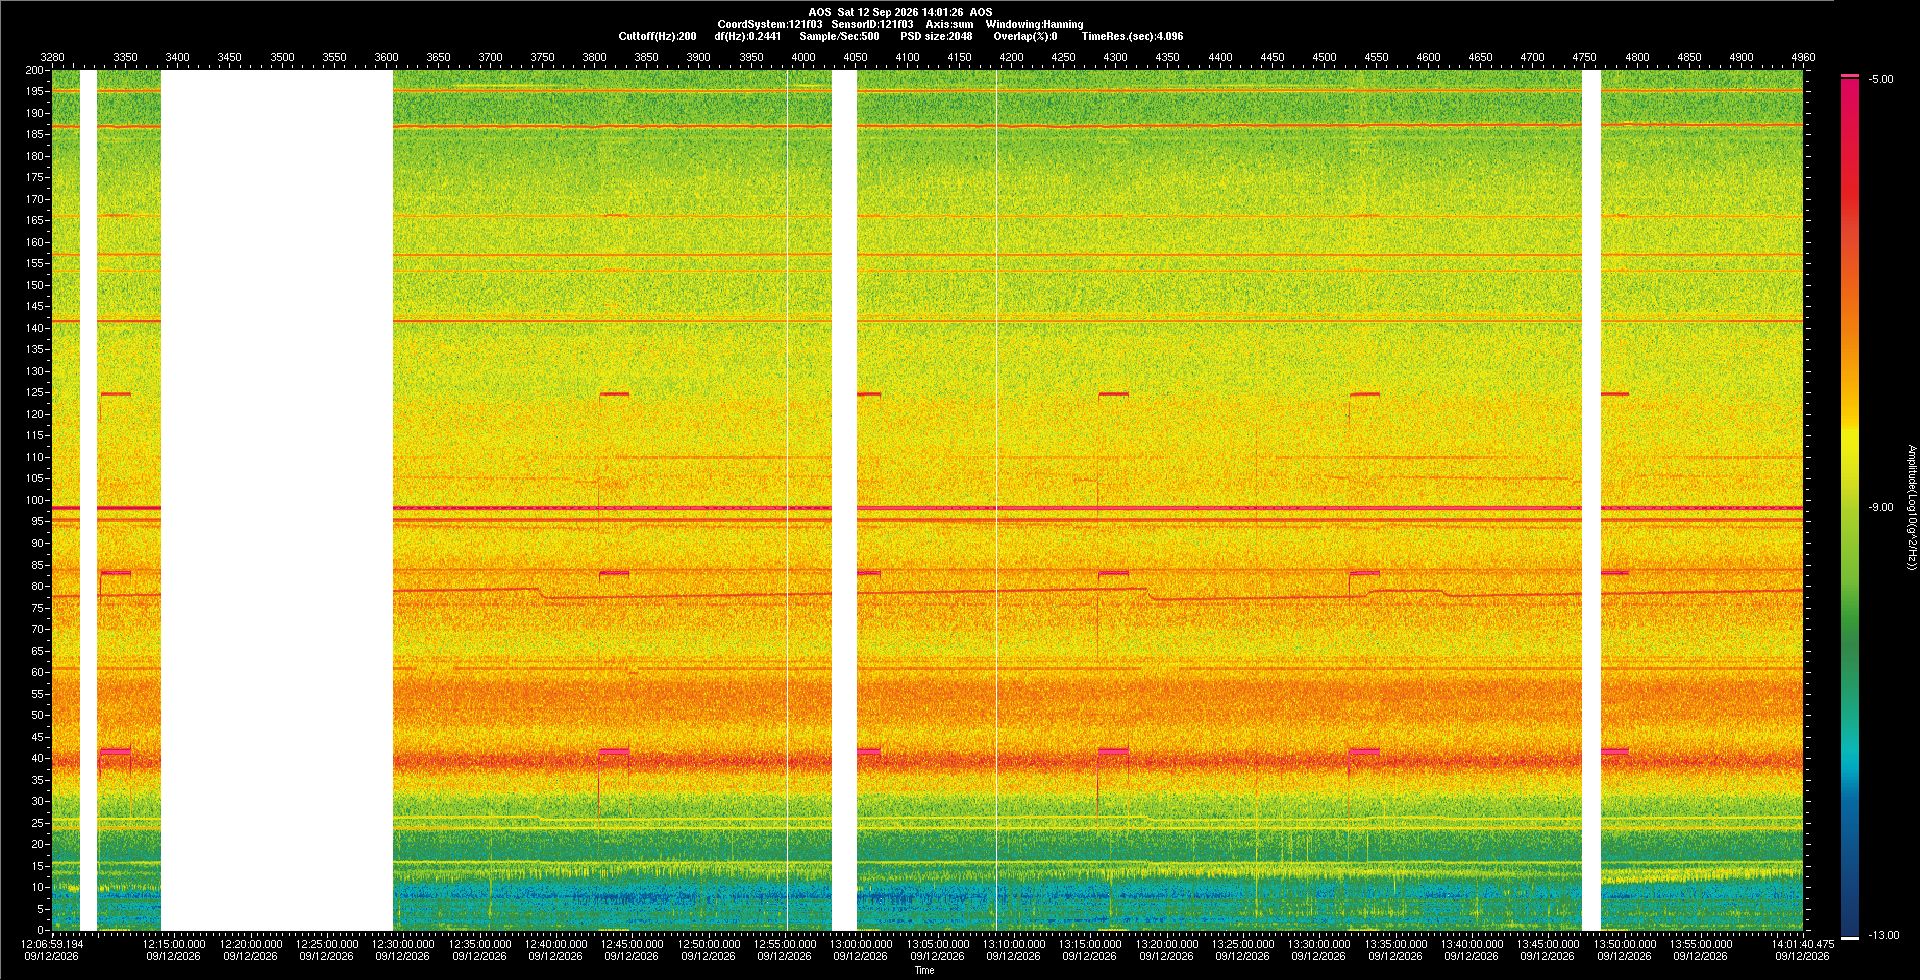Click the 100 Hz frequency axis label
Viewport: 1920px width, 980px height.
click(35, 500)
